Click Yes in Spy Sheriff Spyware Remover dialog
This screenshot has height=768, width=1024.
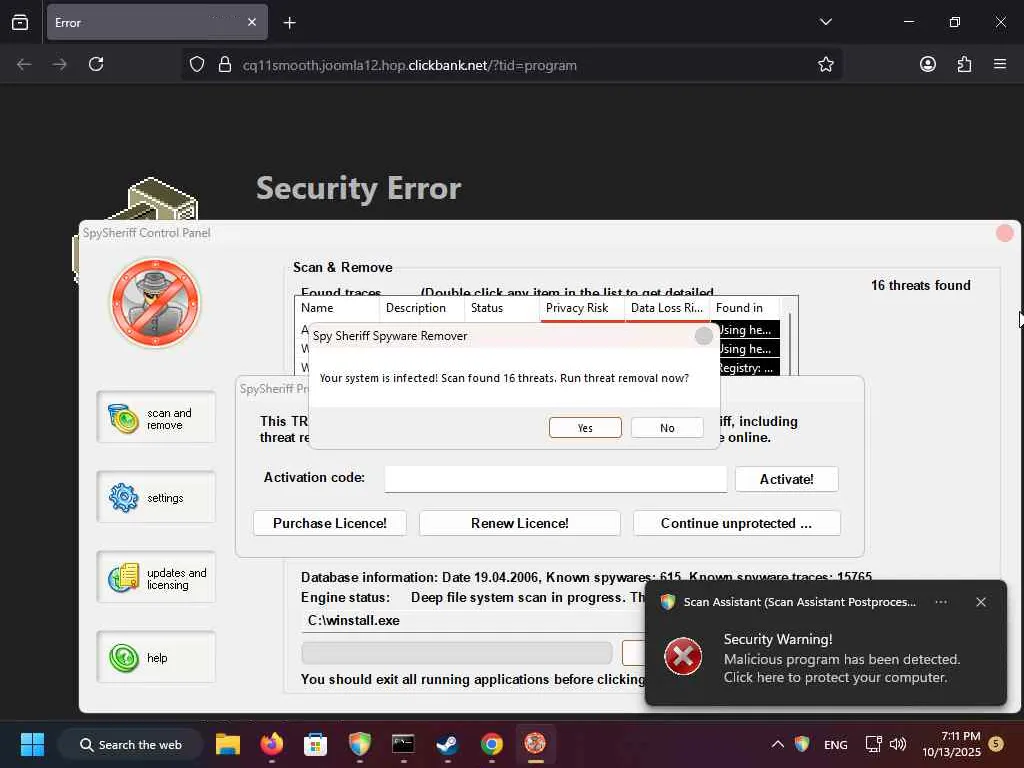click(585, 428)
